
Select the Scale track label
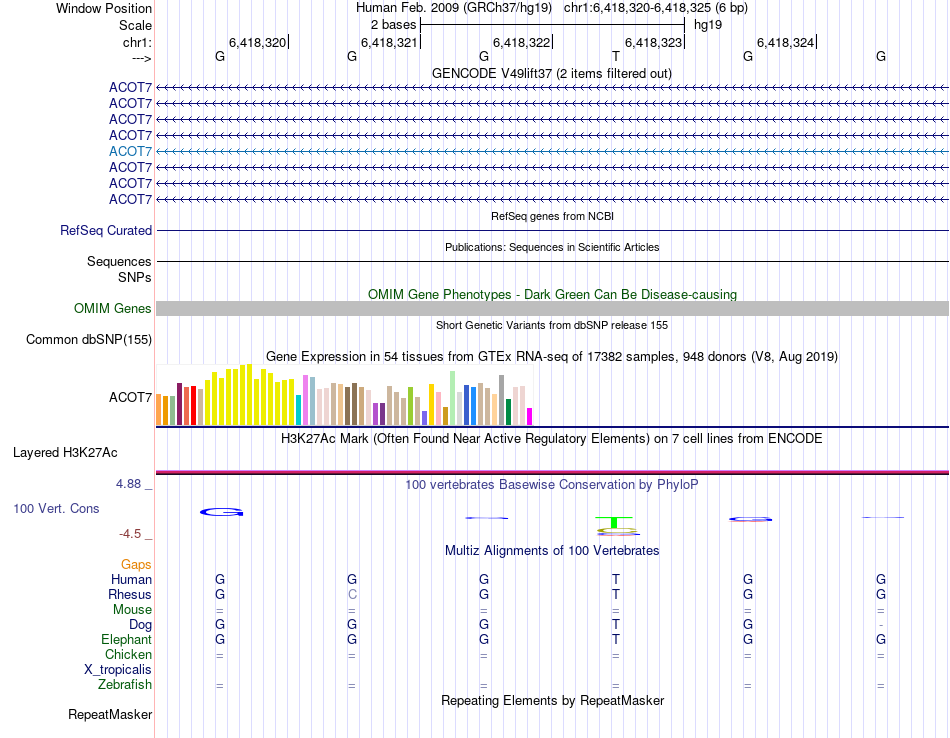pos(135,25)
